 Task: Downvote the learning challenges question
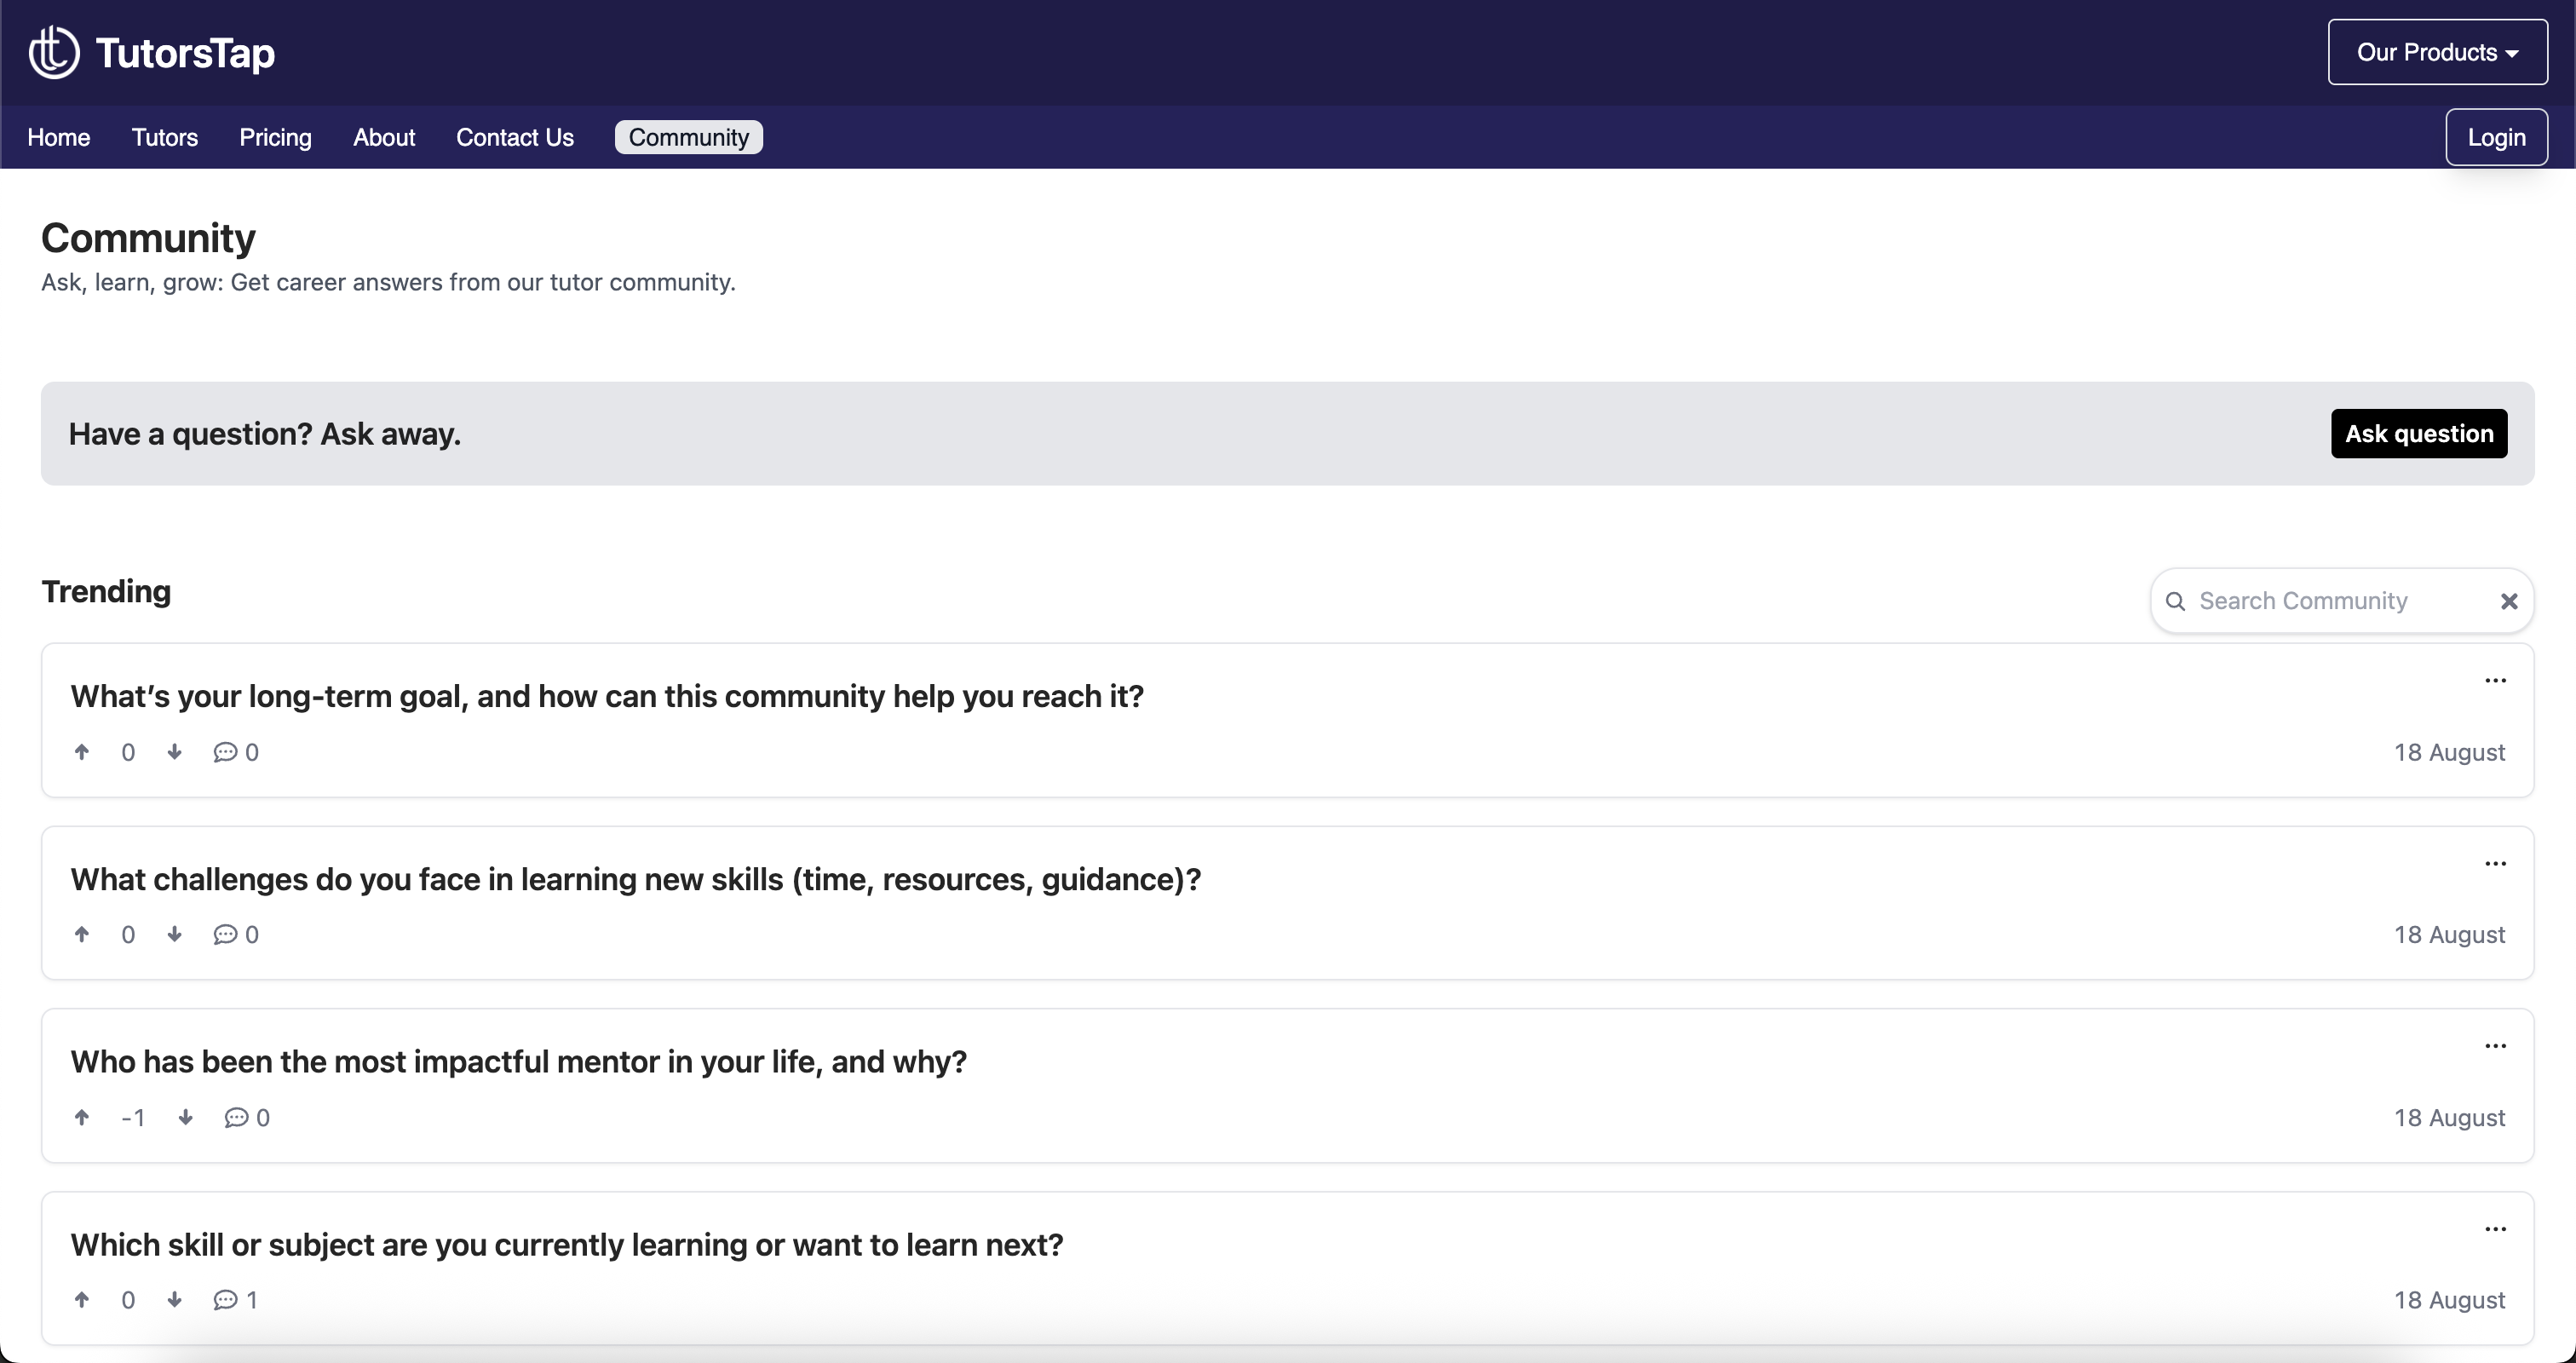coord(175,934)
